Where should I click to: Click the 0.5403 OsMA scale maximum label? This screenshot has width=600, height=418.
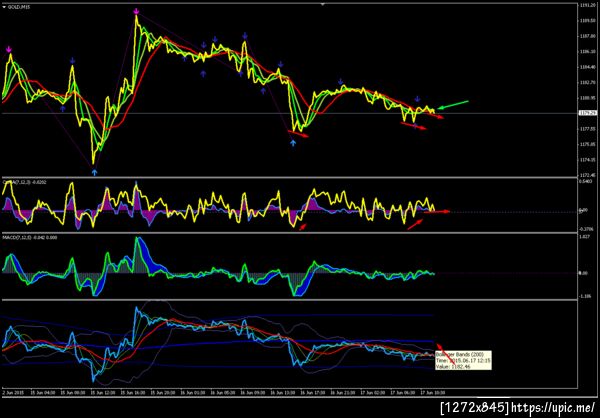point(586,182)
